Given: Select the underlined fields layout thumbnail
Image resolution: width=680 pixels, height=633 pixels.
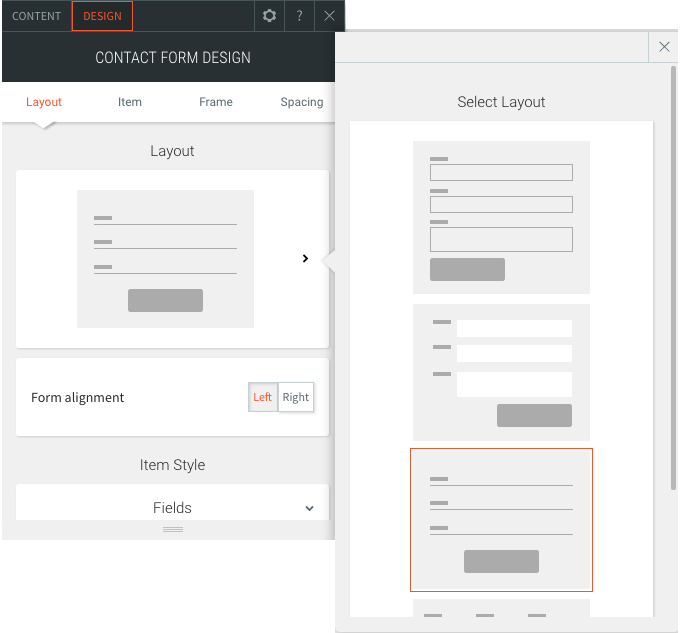Looking at the screenshot, I should tap(501, 520).
